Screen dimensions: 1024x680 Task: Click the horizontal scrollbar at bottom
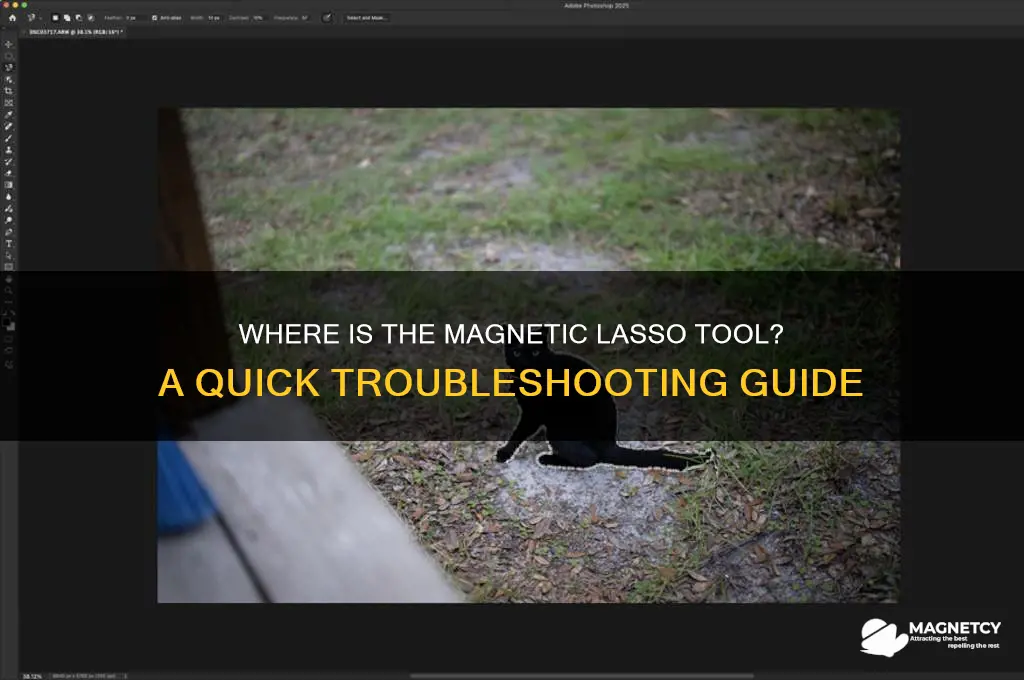pyautogui.click(x=581, y=676)
